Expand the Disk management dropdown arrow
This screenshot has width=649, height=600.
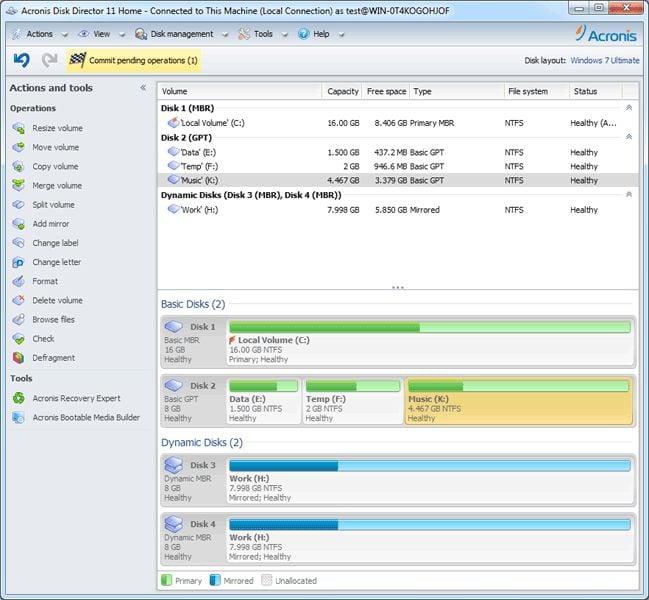pyautogui.click(x=225, y=35)
